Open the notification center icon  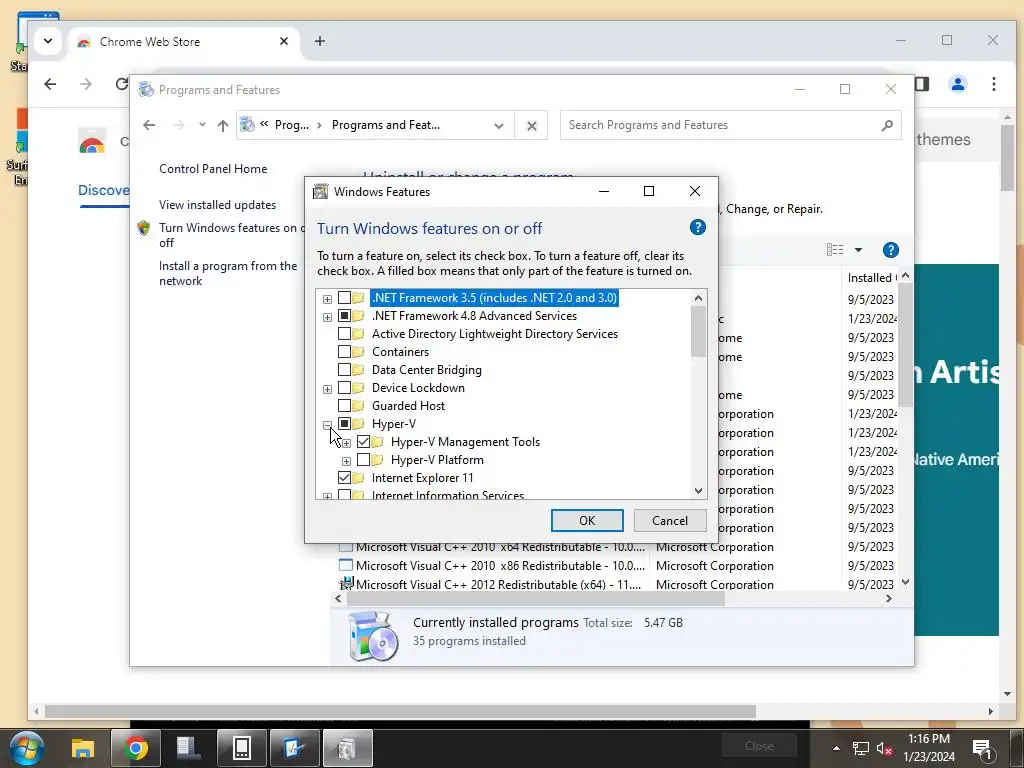pos(982,748)
